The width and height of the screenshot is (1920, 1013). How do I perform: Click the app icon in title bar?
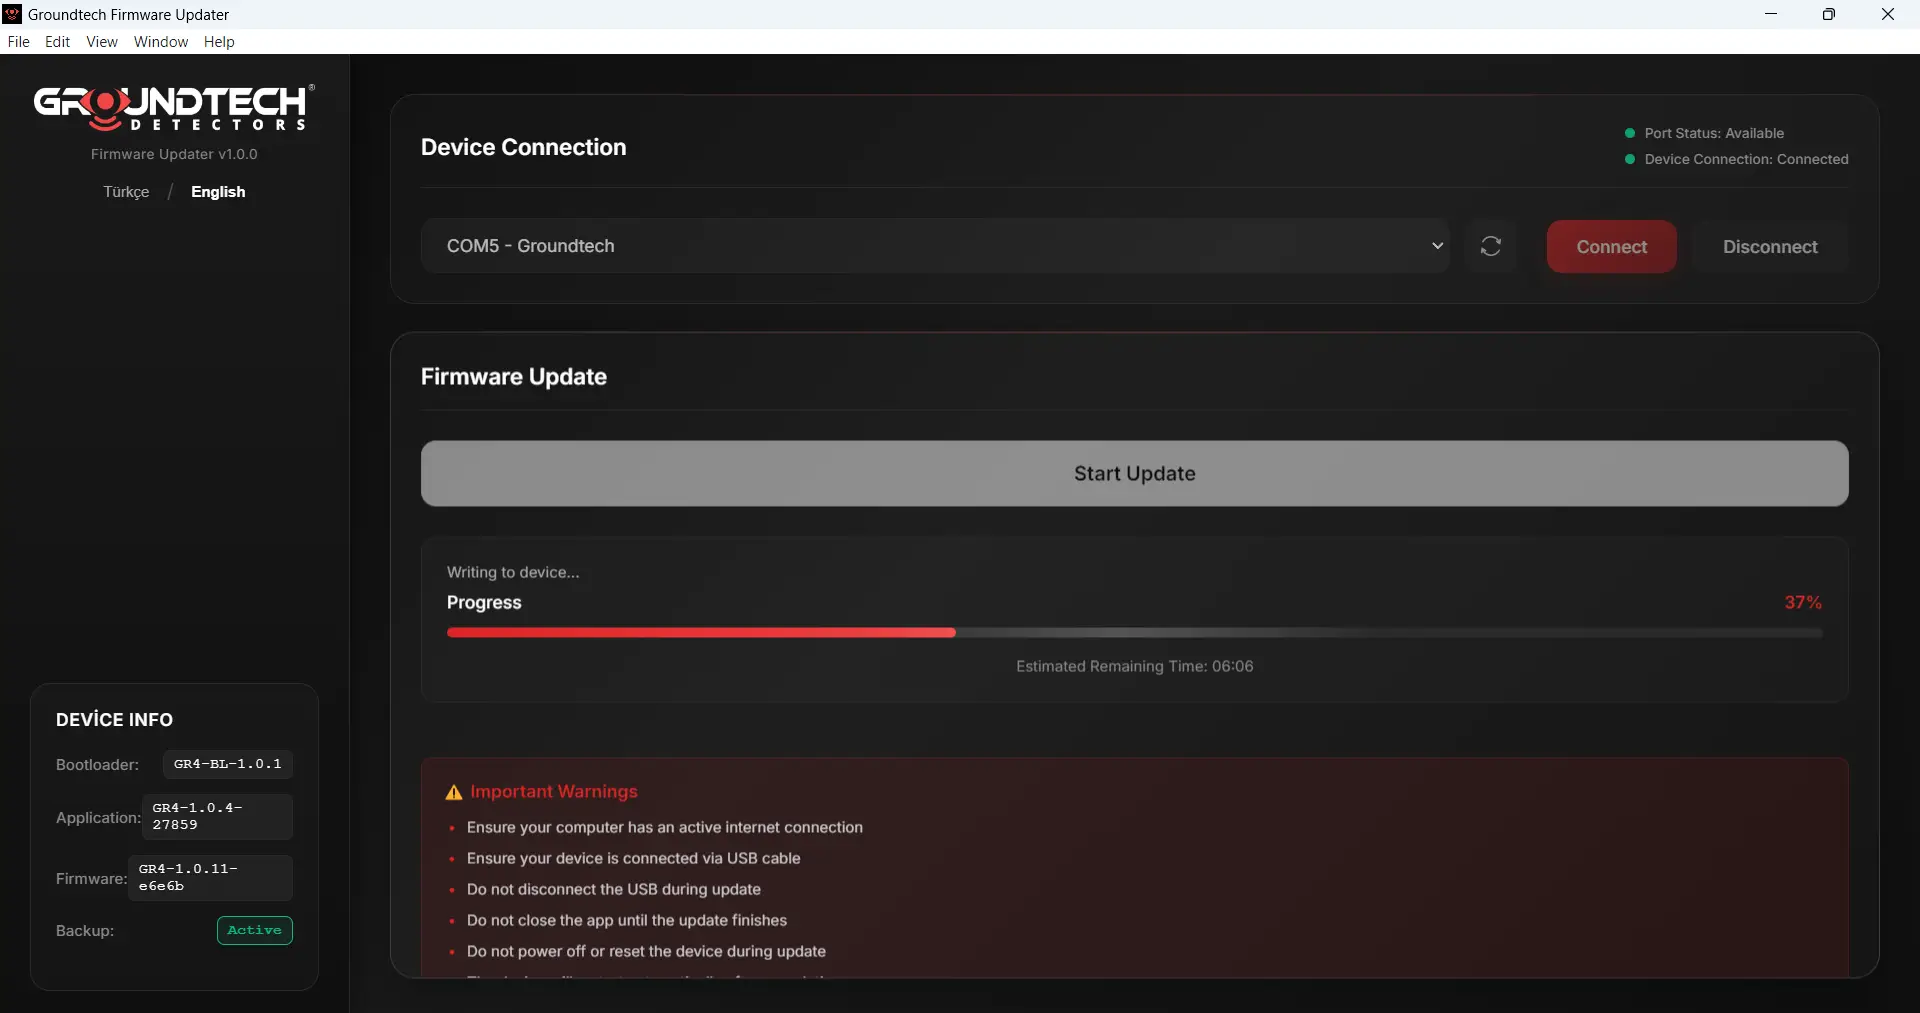[x=12, y=14]
